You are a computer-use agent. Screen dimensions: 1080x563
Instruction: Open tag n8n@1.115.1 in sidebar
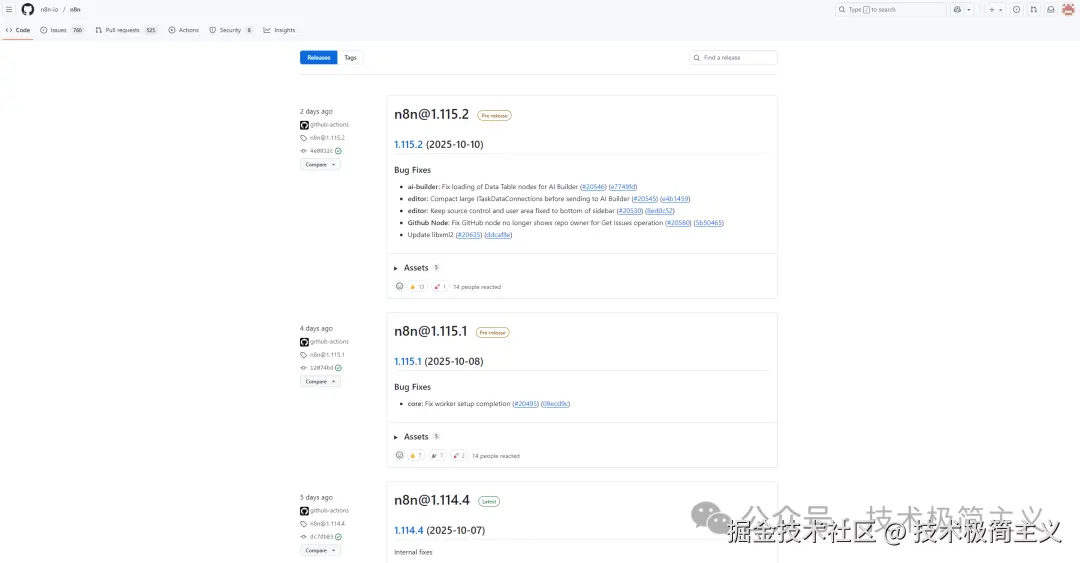[327, 355]
